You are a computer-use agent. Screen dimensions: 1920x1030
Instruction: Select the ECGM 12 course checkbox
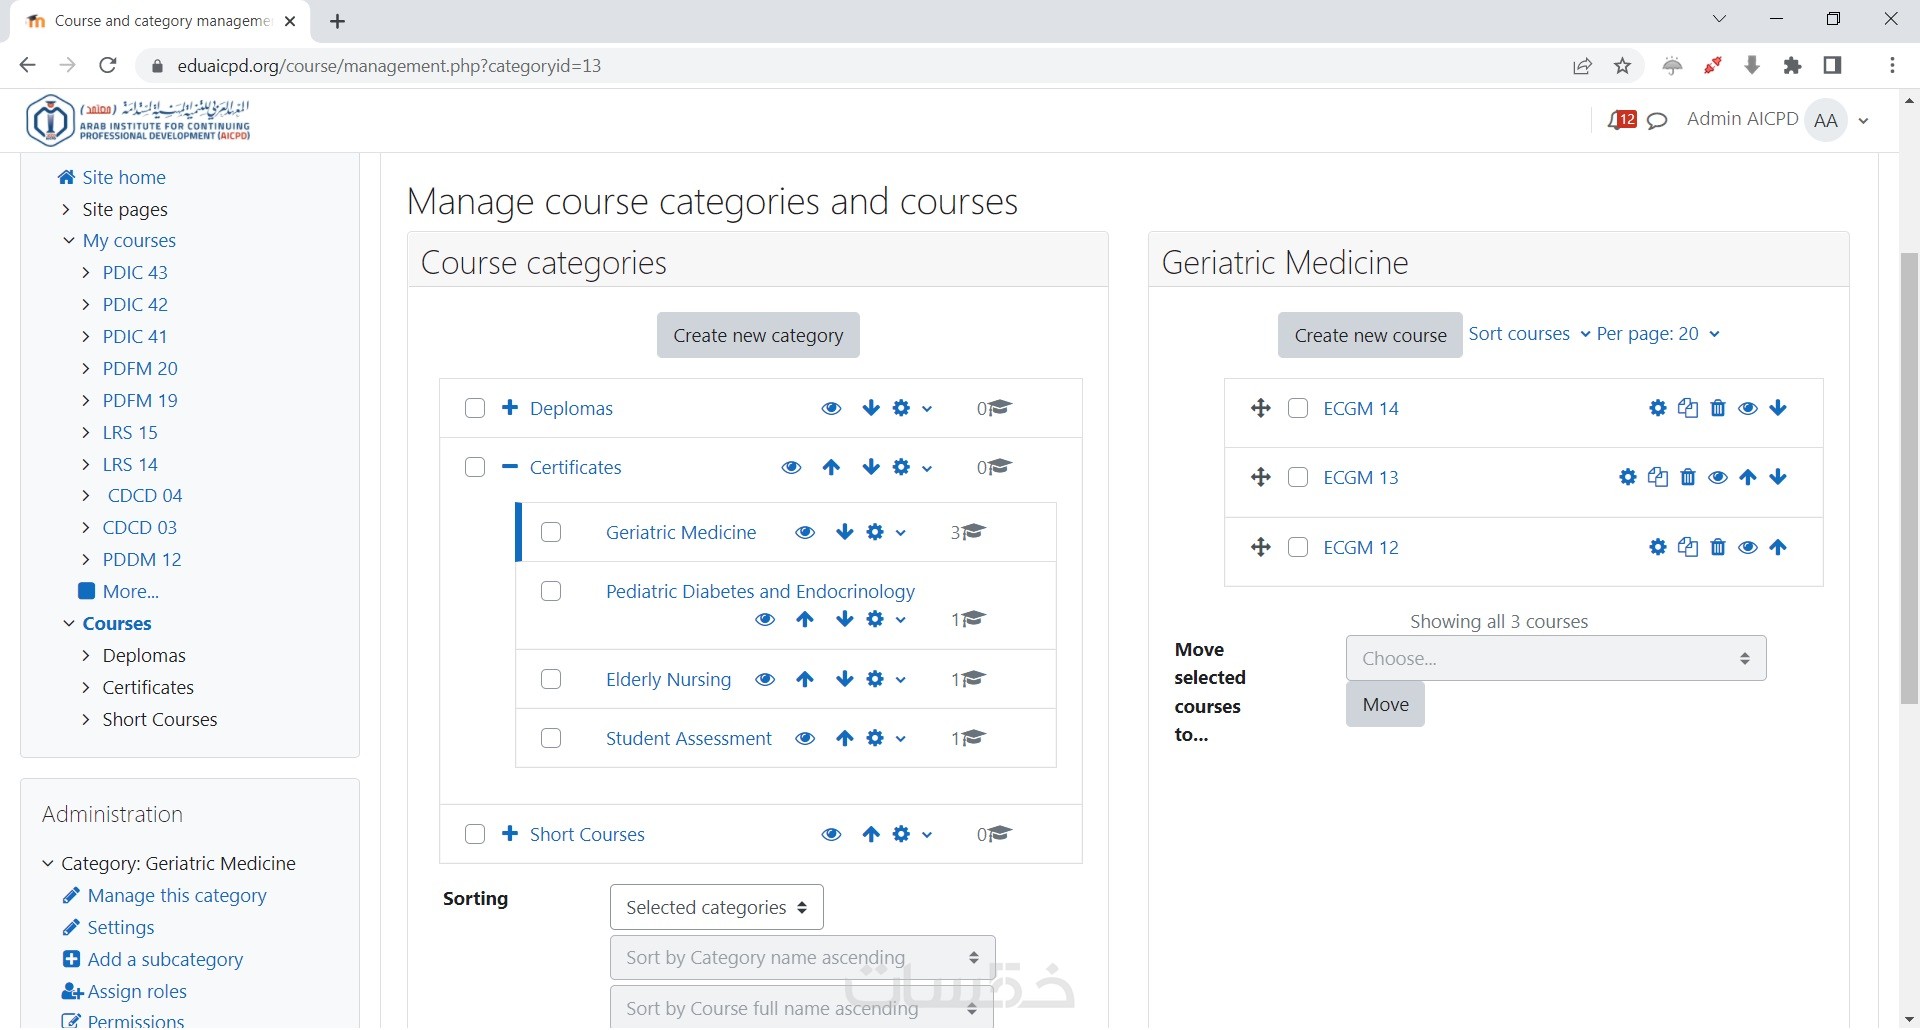[1298, 548]
